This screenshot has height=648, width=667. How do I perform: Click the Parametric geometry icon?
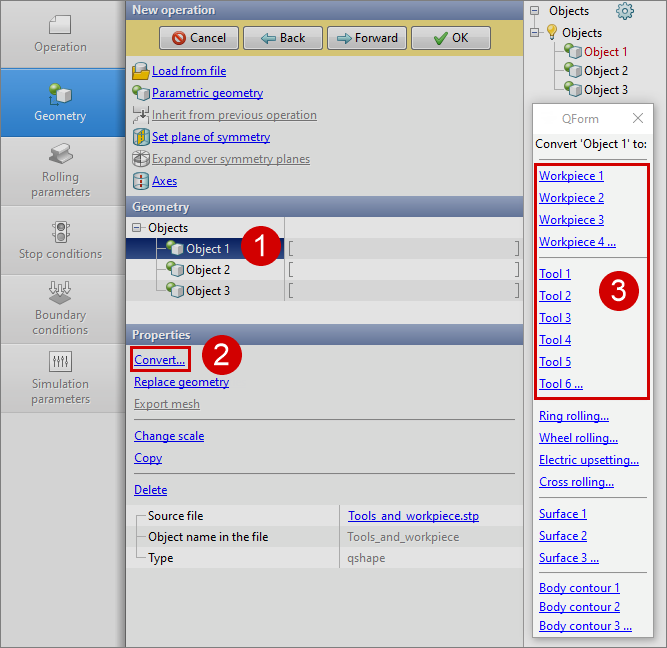(x=141, y=93)
